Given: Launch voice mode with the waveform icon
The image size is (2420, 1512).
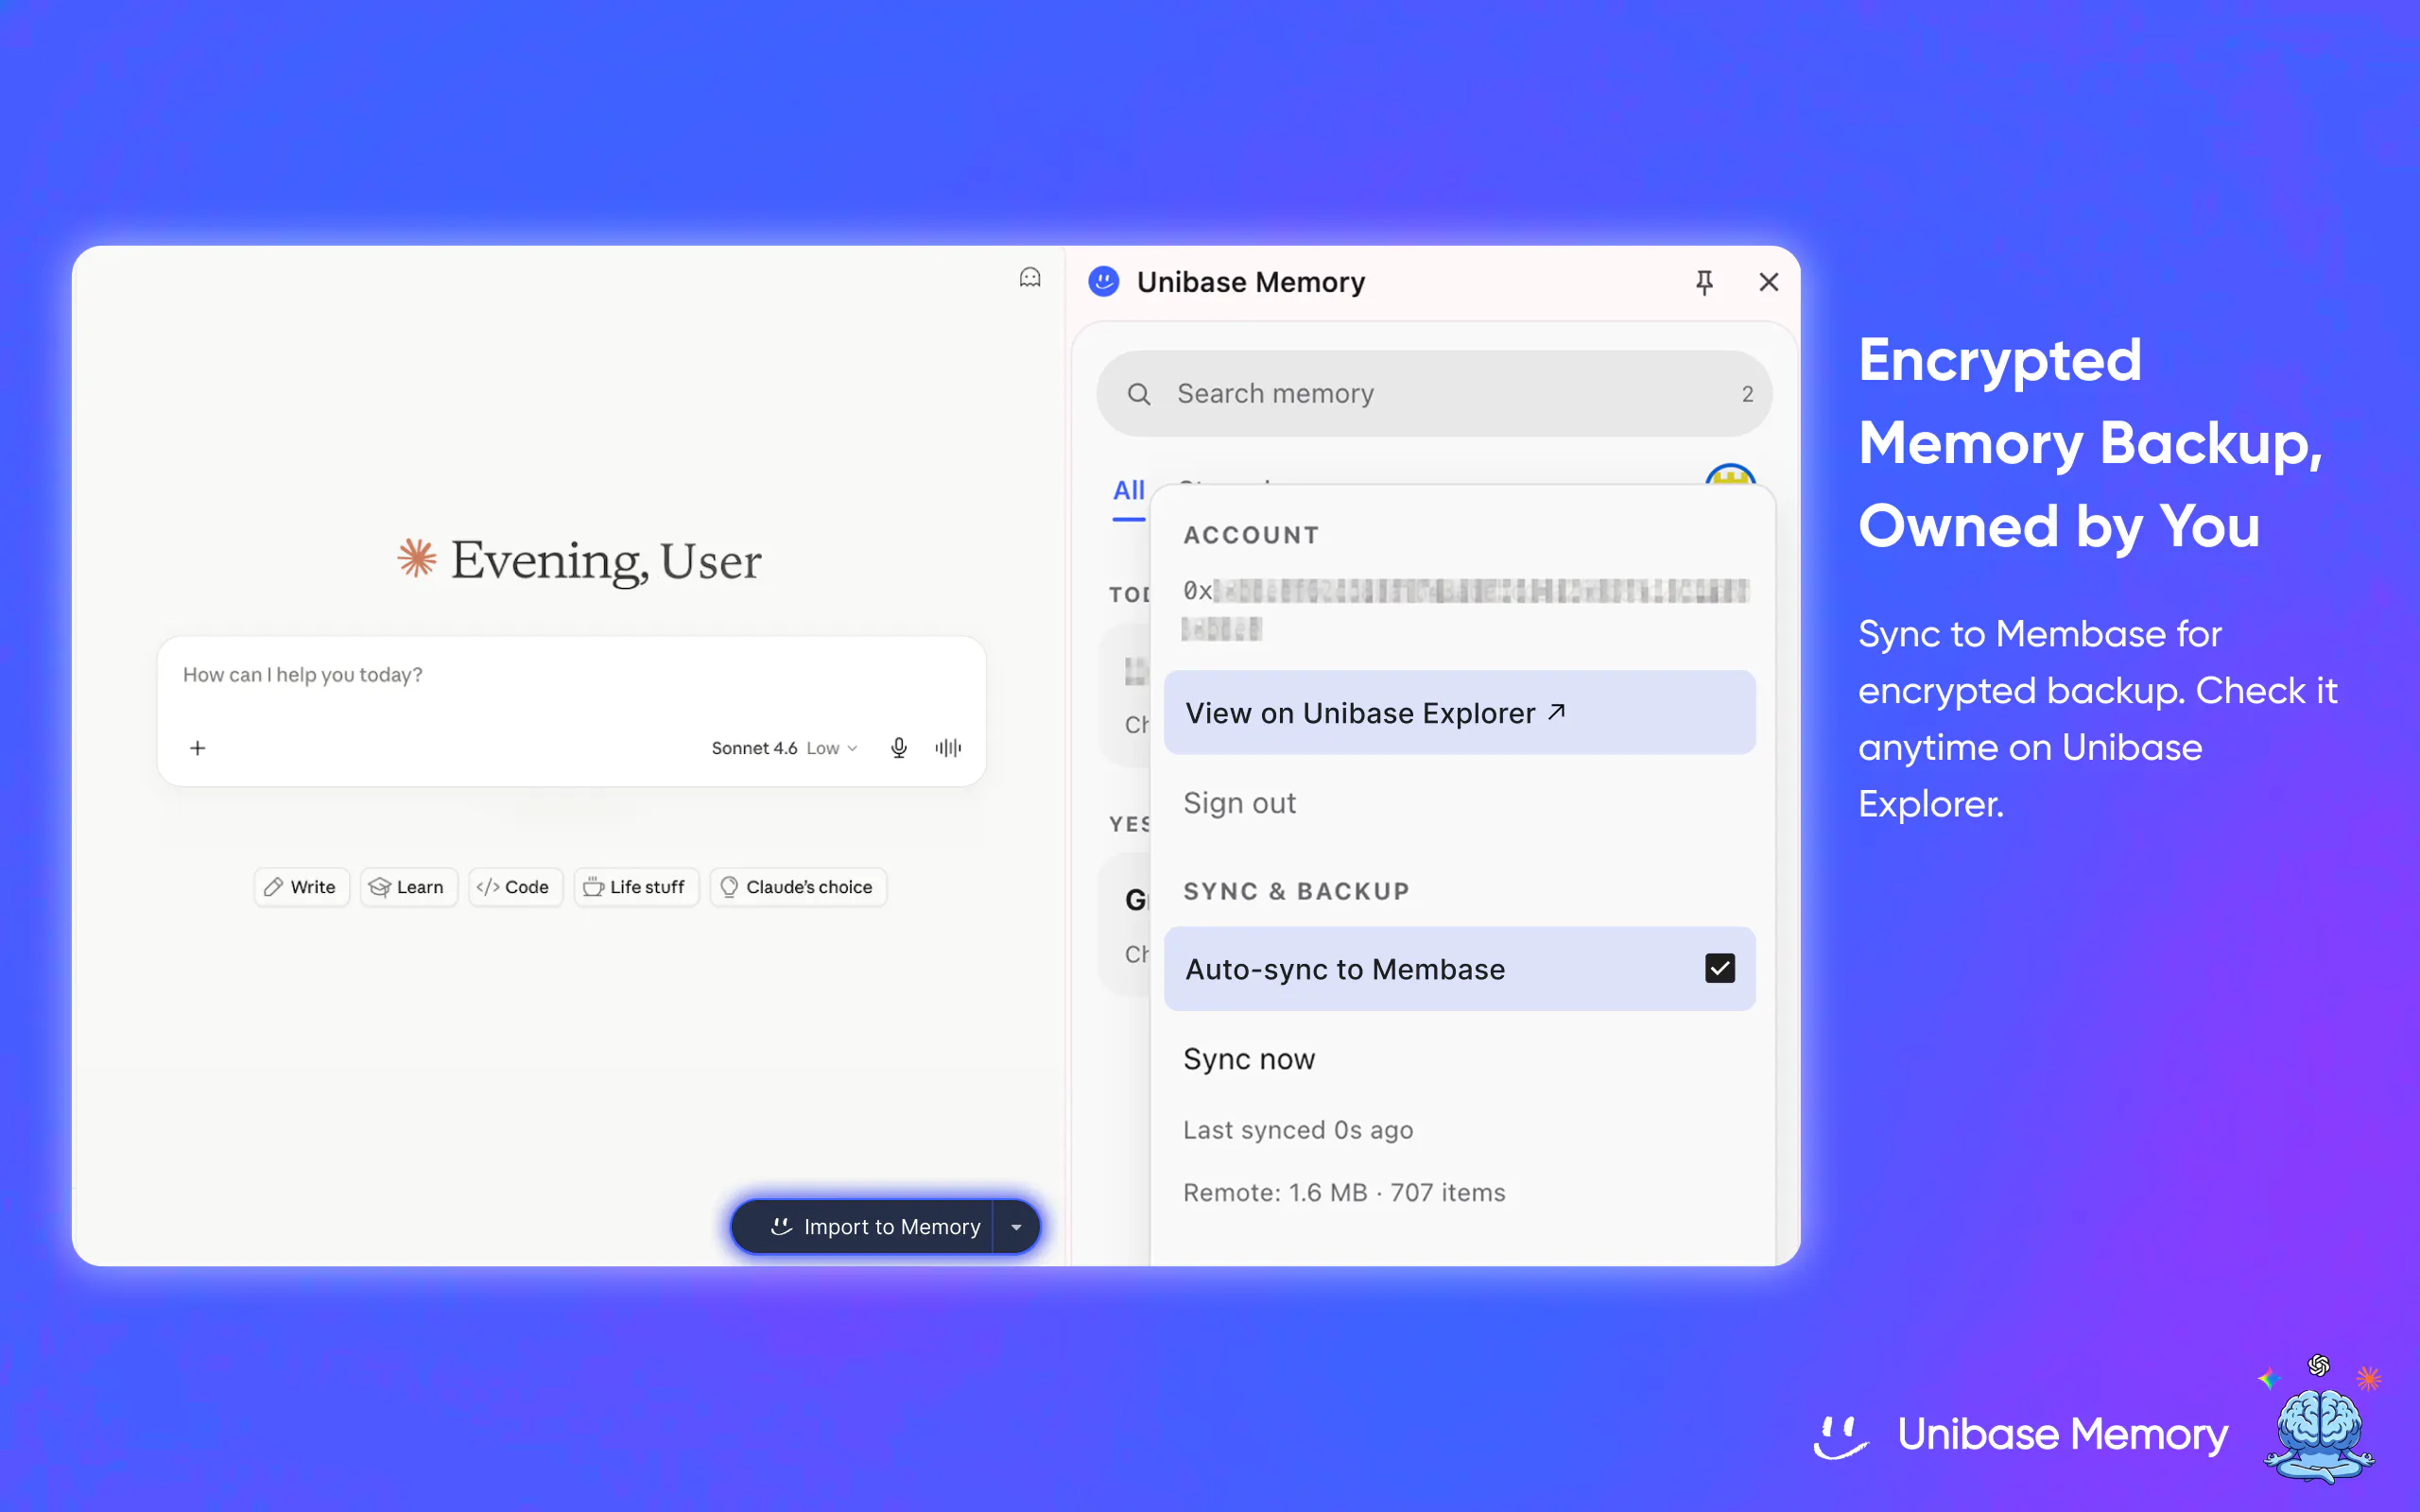Looking at the screenshot, I should tap(948, 748).
